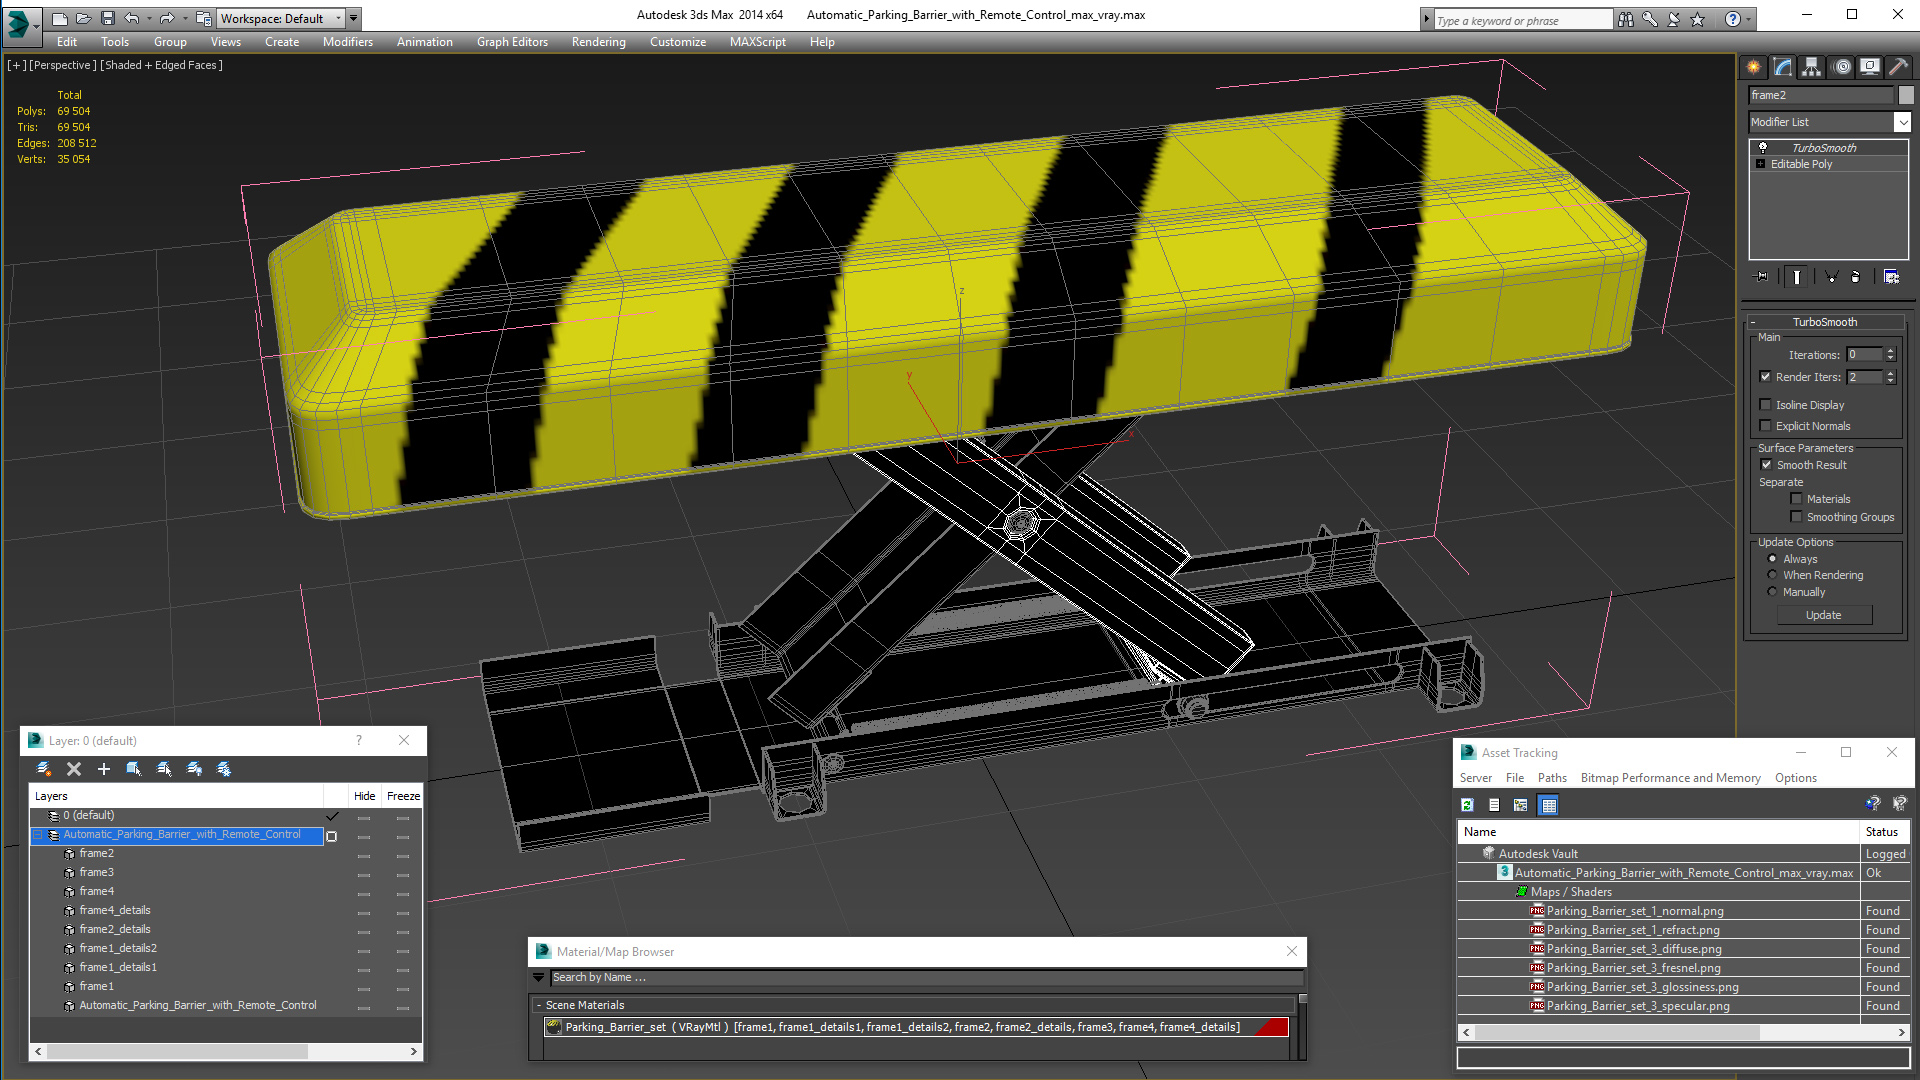Open the MAXScript menu

click(x=758, y=42)
